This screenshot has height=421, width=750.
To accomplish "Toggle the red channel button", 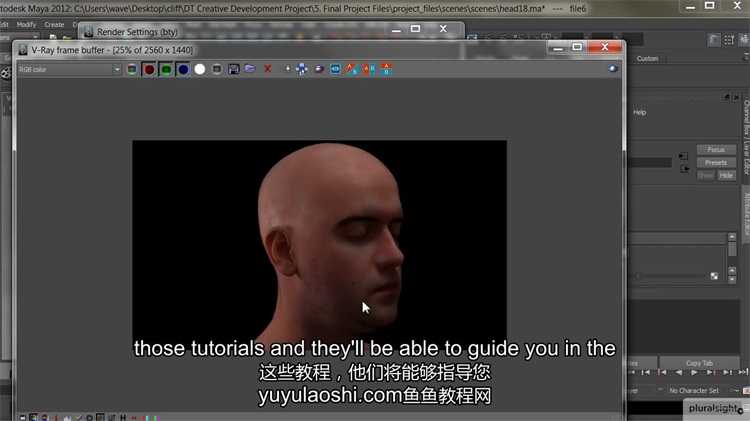I will [149, 69].
